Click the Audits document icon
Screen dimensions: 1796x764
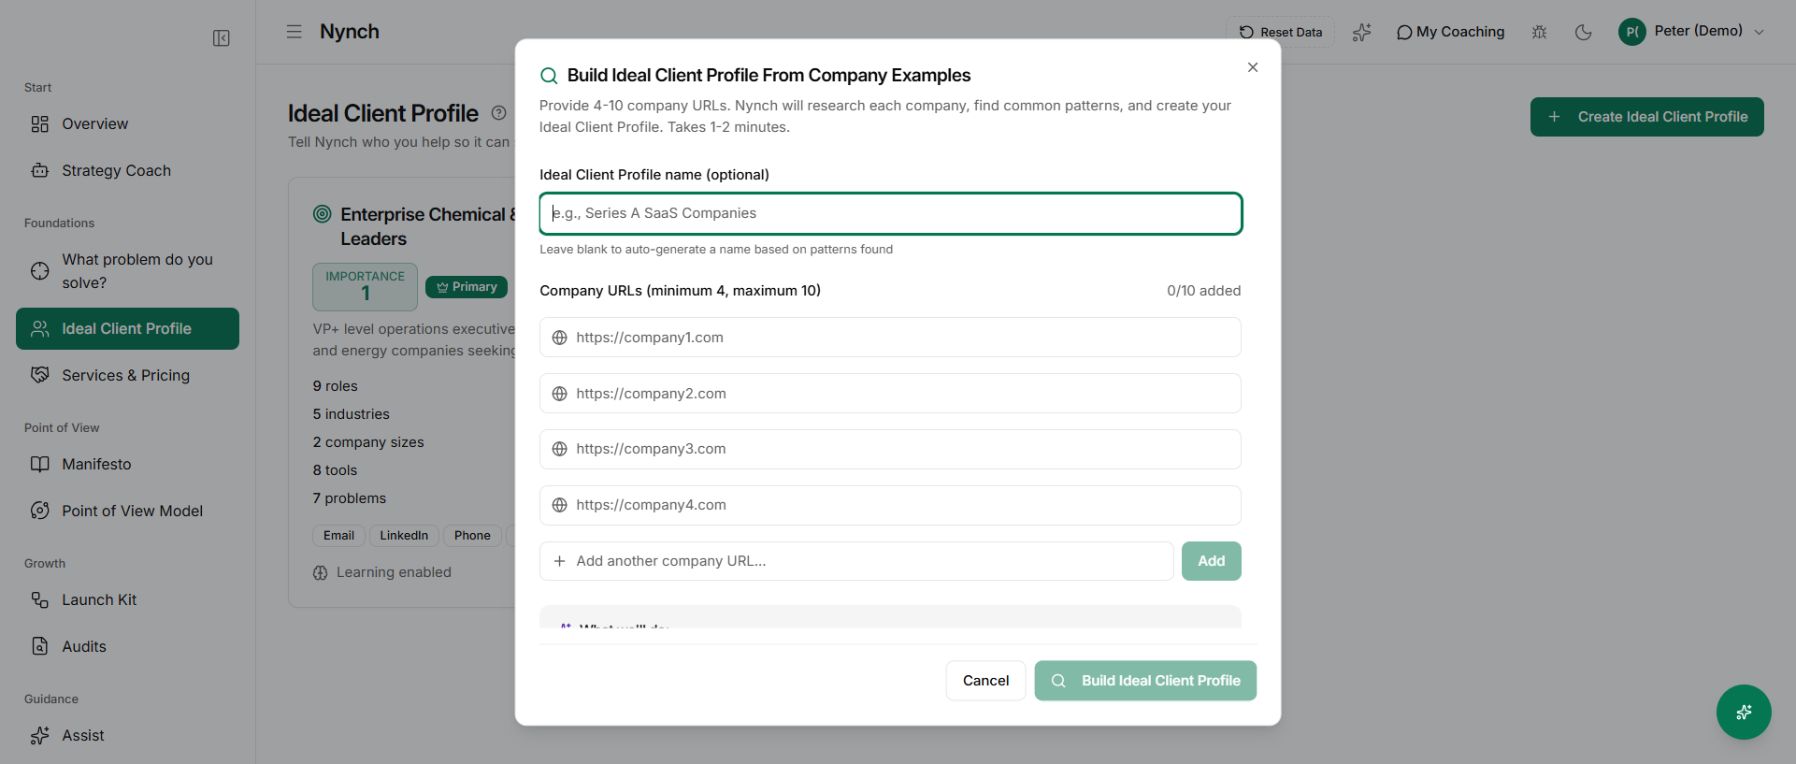tap(40, 647)
